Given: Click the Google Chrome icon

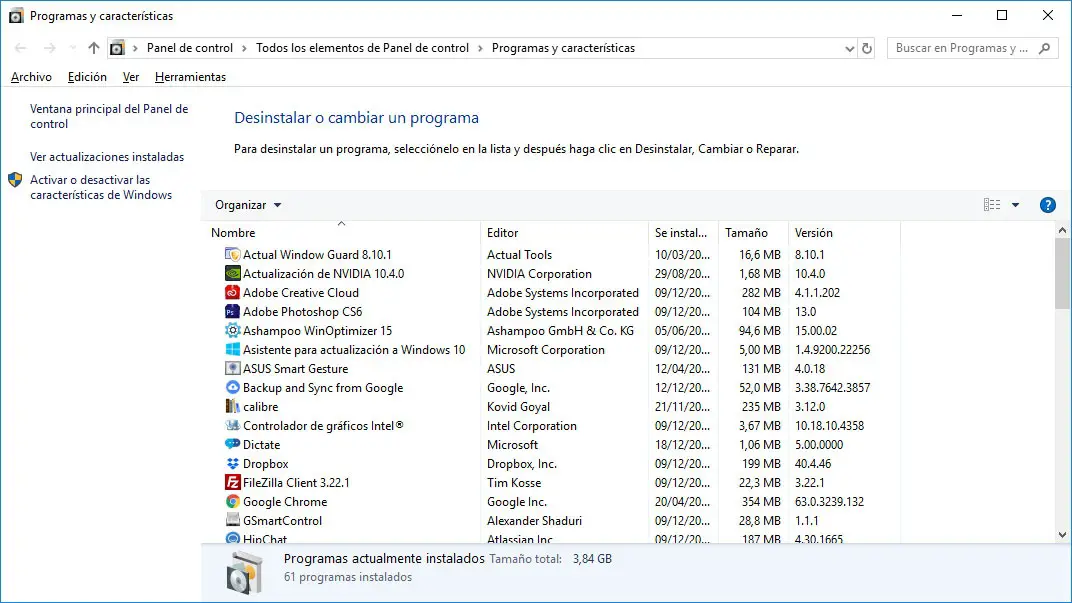Looking at the screenshot, I should point(232,502).
